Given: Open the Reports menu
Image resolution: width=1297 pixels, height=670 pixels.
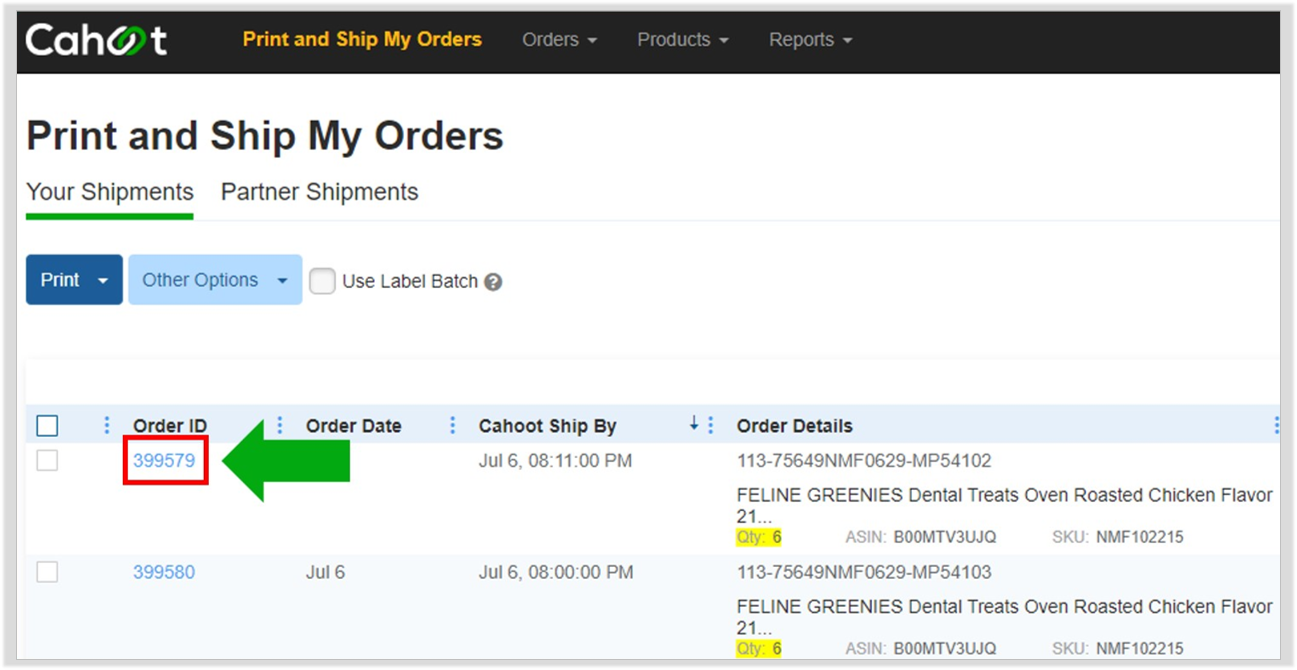Looking at the screenshot, I should 811,40.
